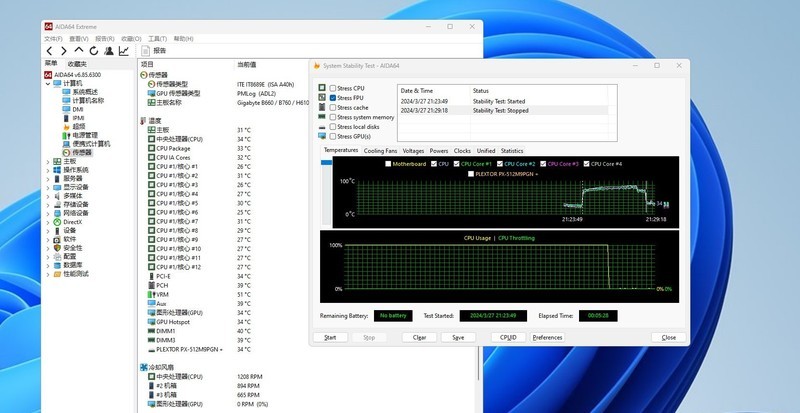Enable the Stress GPU(s) checkbox

click(334, 136)
